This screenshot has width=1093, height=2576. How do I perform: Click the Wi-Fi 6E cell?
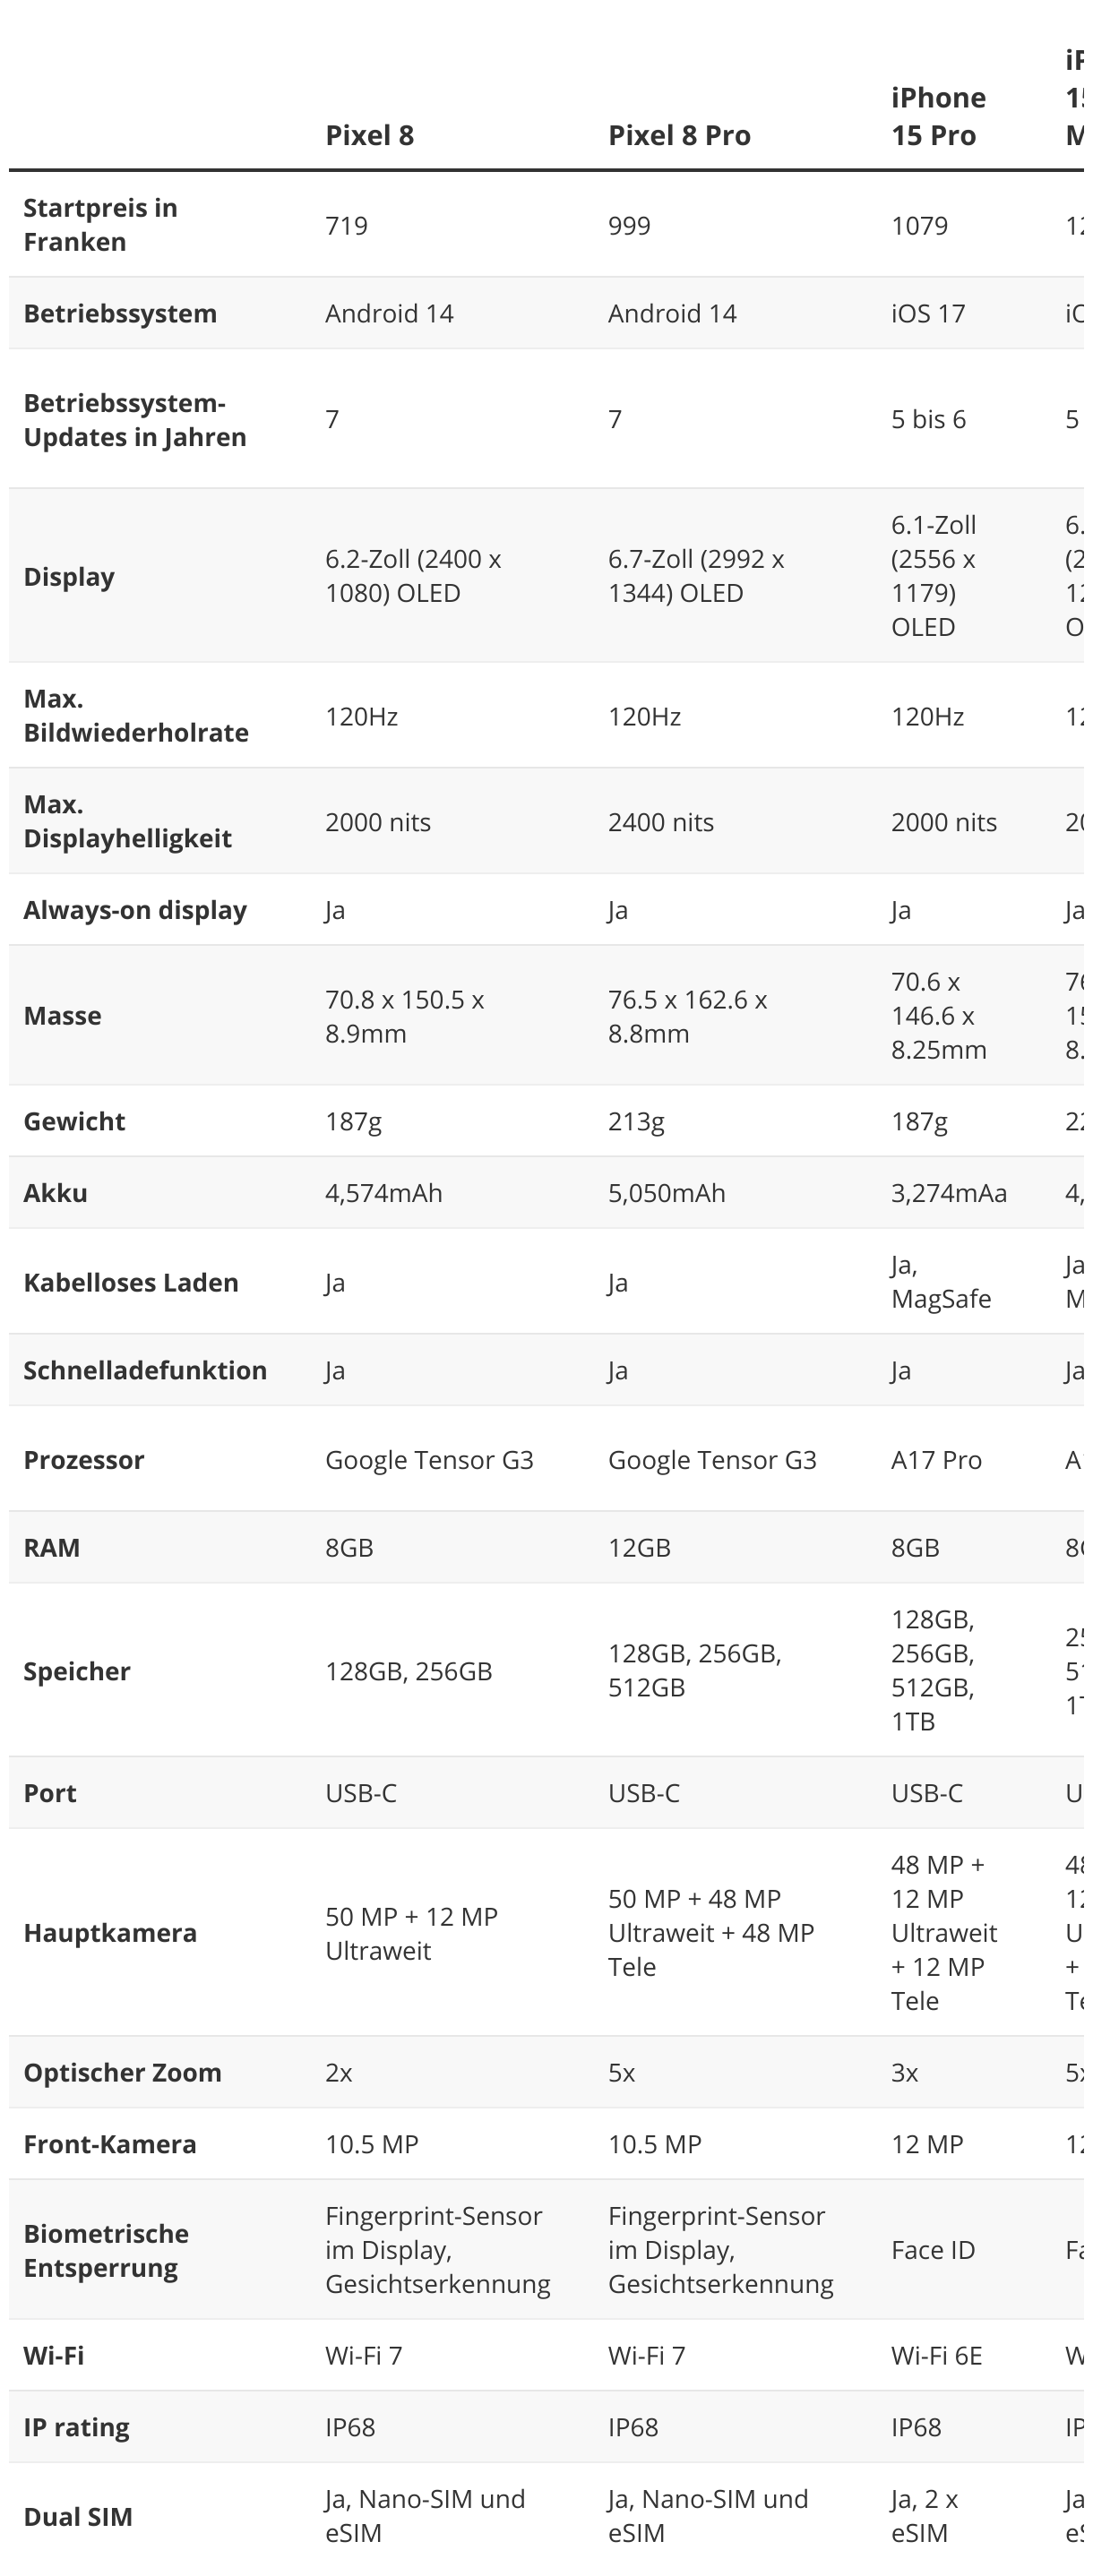pos(936,2356)
